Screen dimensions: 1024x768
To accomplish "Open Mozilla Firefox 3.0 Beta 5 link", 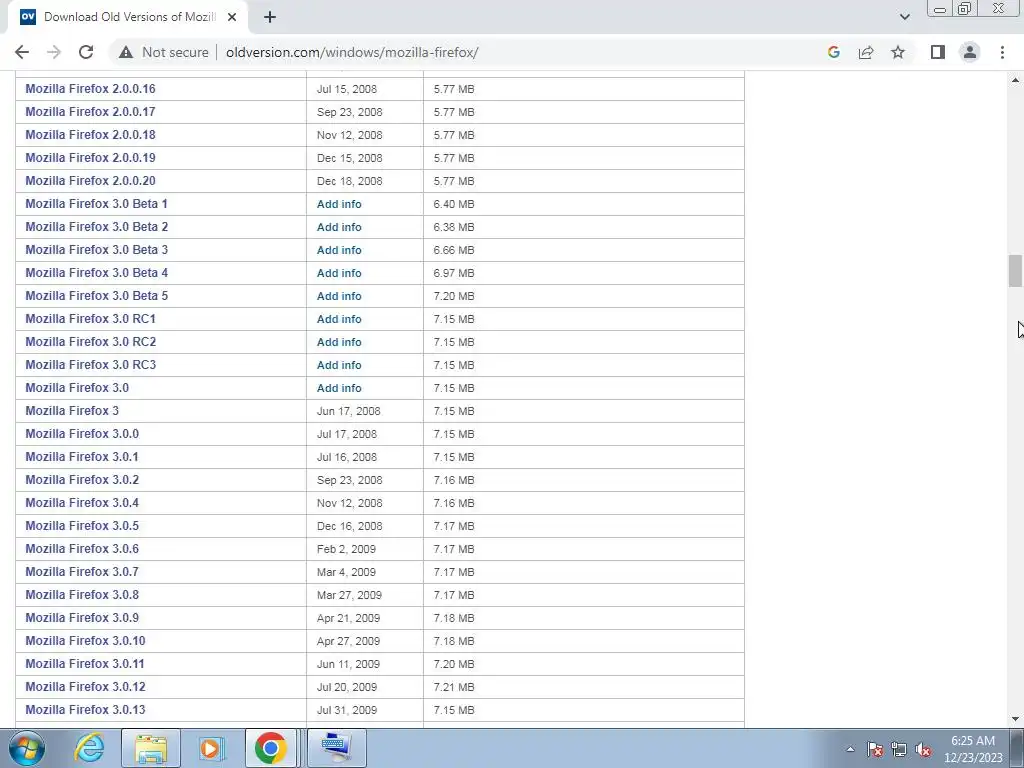I will 97,296.
